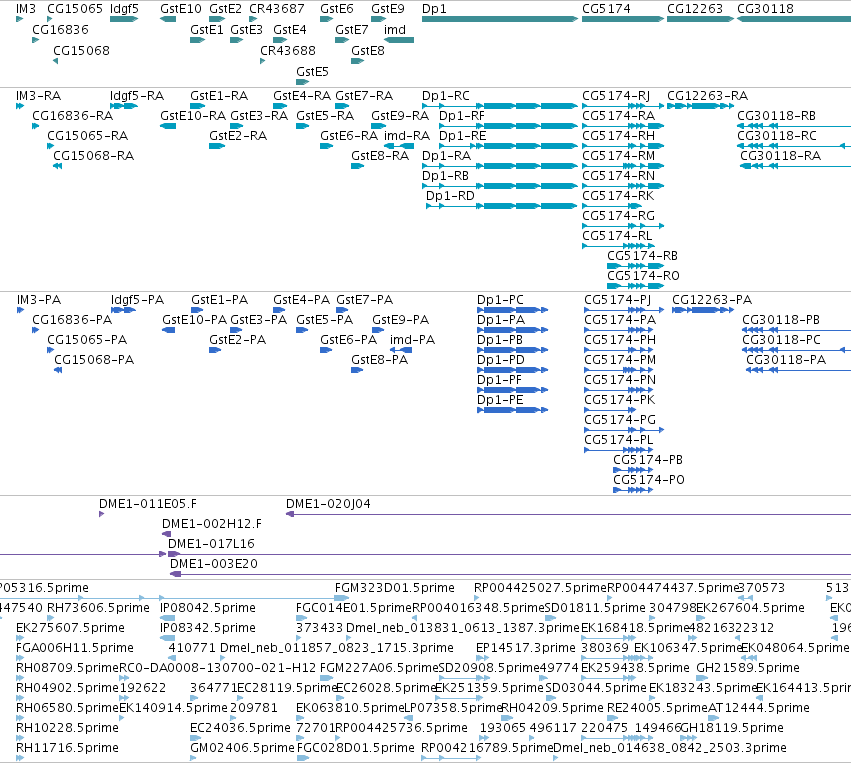
Task: Open the IP08042.5prime EST label
Action: pyautogui.click(x=208, y=608)
